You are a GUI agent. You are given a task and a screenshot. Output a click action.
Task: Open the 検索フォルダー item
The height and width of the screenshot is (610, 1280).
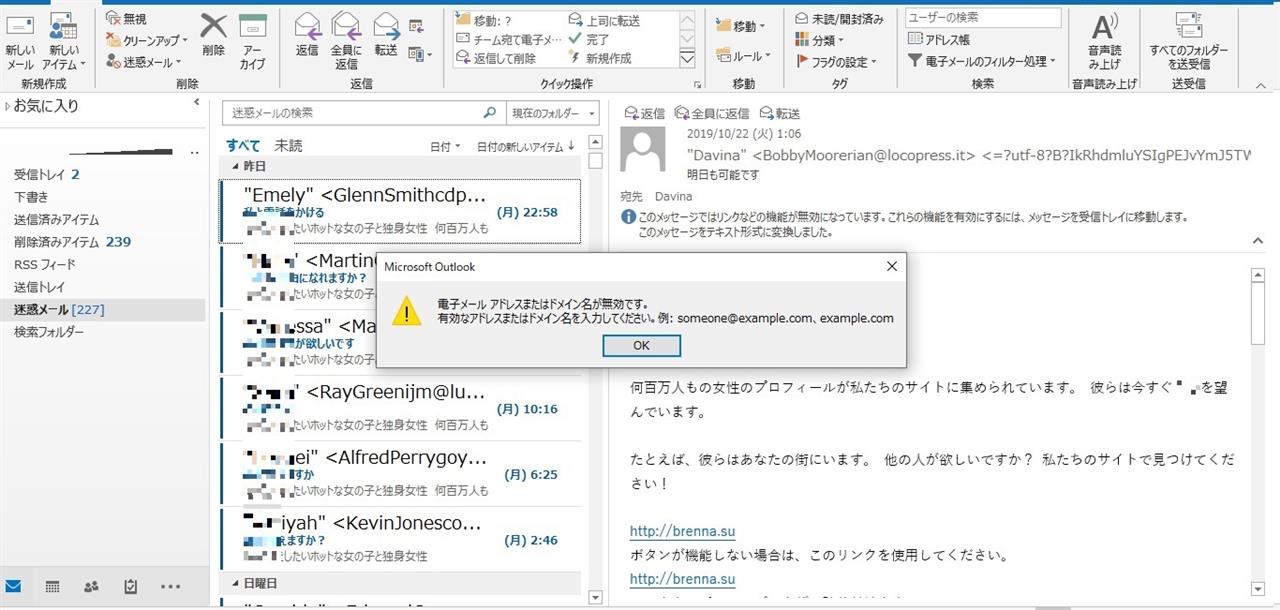48,332
